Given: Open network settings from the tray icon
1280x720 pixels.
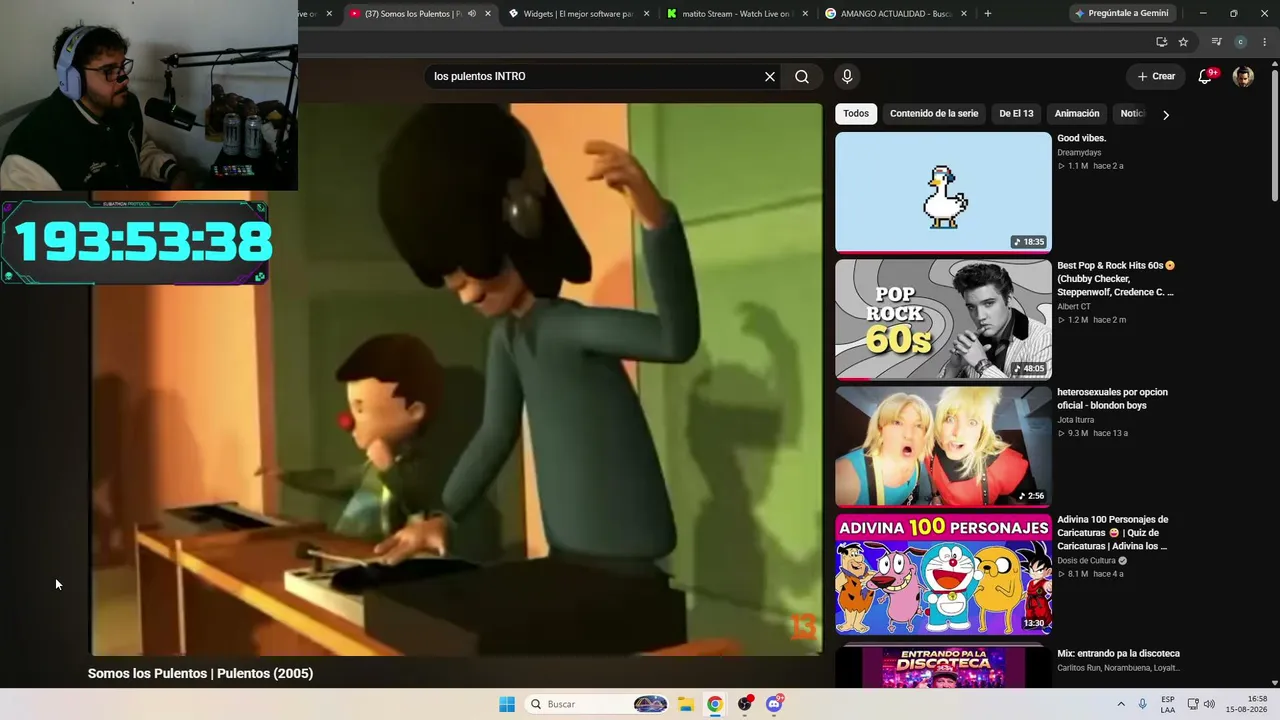Looking at the screenshot, I should pos(1193,704).
